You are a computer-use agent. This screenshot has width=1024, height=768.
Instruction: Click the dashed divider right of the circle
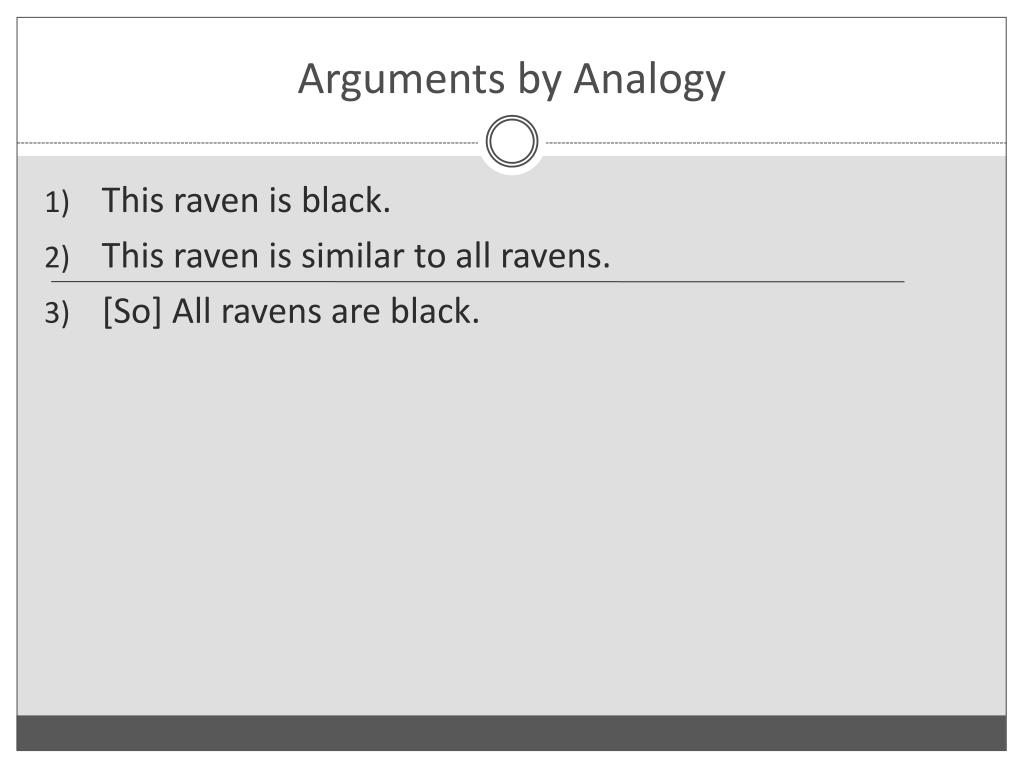coord(776,142)
